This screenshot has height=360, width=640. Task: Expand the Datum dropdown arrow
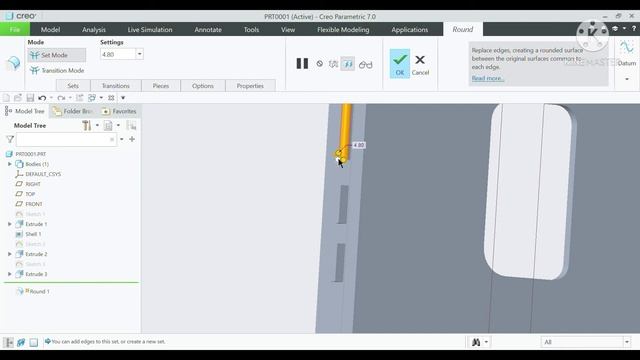[x=627, y=79]
